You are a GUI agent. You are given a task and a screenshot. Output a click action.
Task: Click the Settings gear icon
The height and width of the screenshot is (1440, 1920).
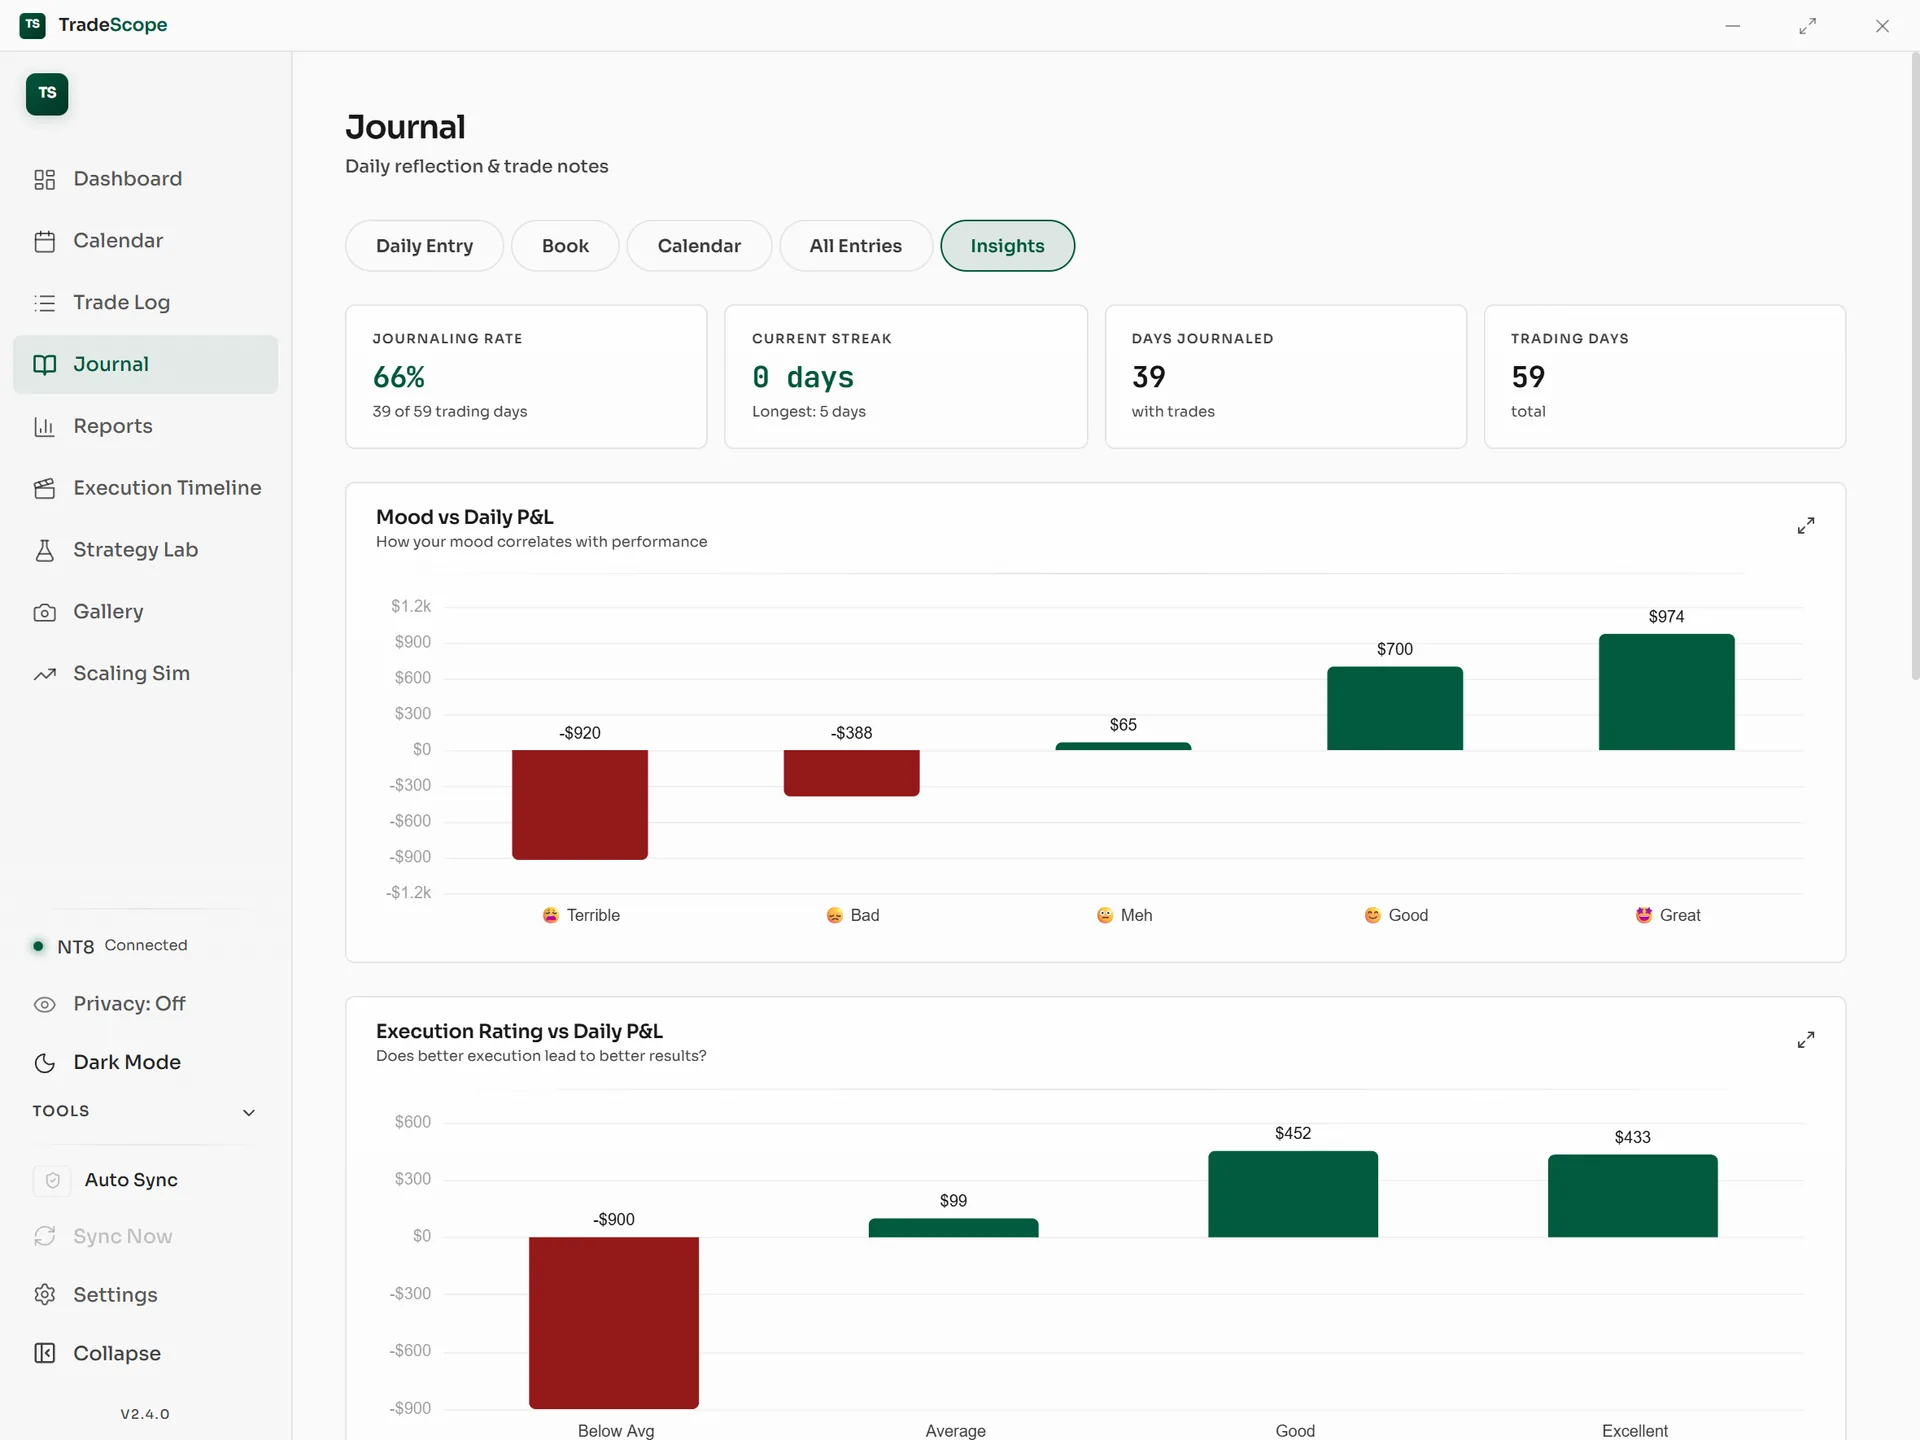click(x=44, y=1295)
